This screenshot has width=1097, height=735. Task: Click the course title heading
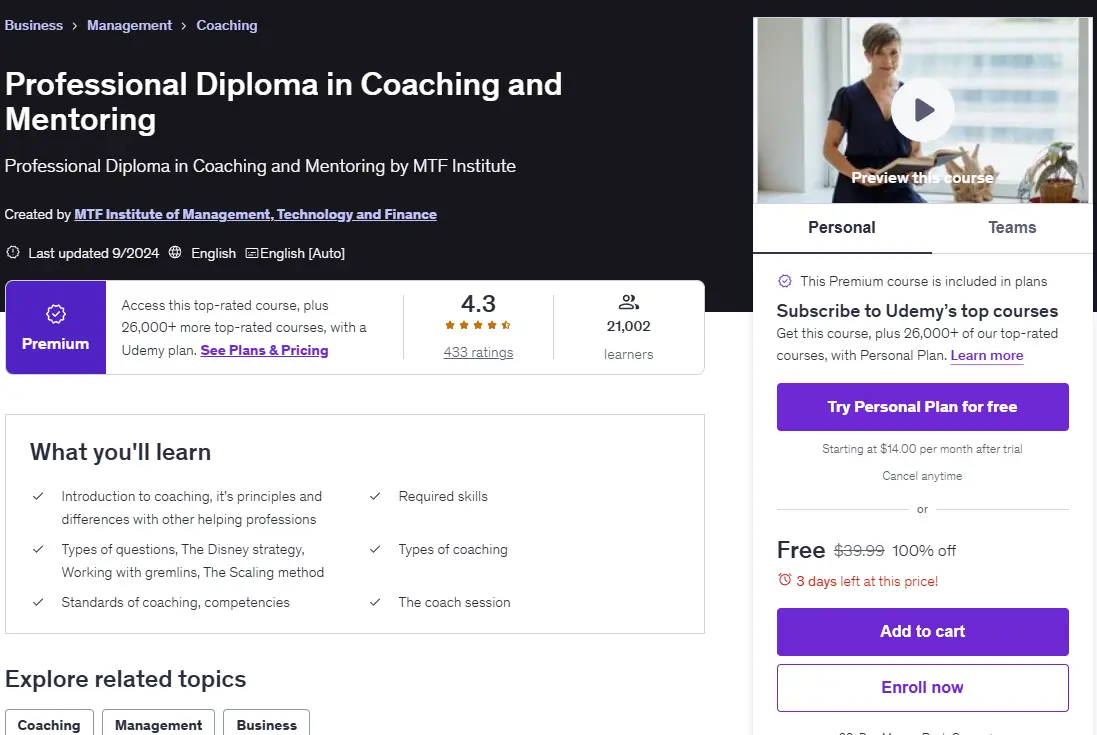tap(283, 101)
